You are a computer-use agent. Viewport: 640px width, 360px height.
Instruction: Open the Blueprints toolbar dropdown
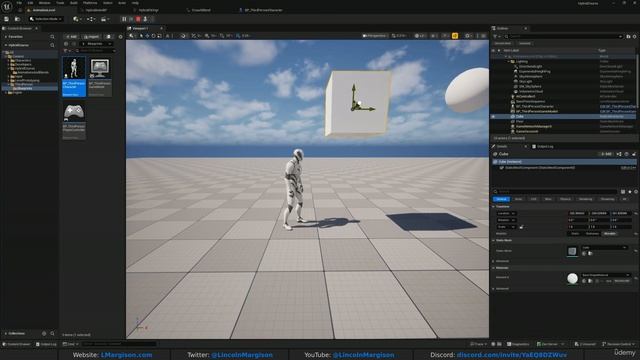(91, 19)
